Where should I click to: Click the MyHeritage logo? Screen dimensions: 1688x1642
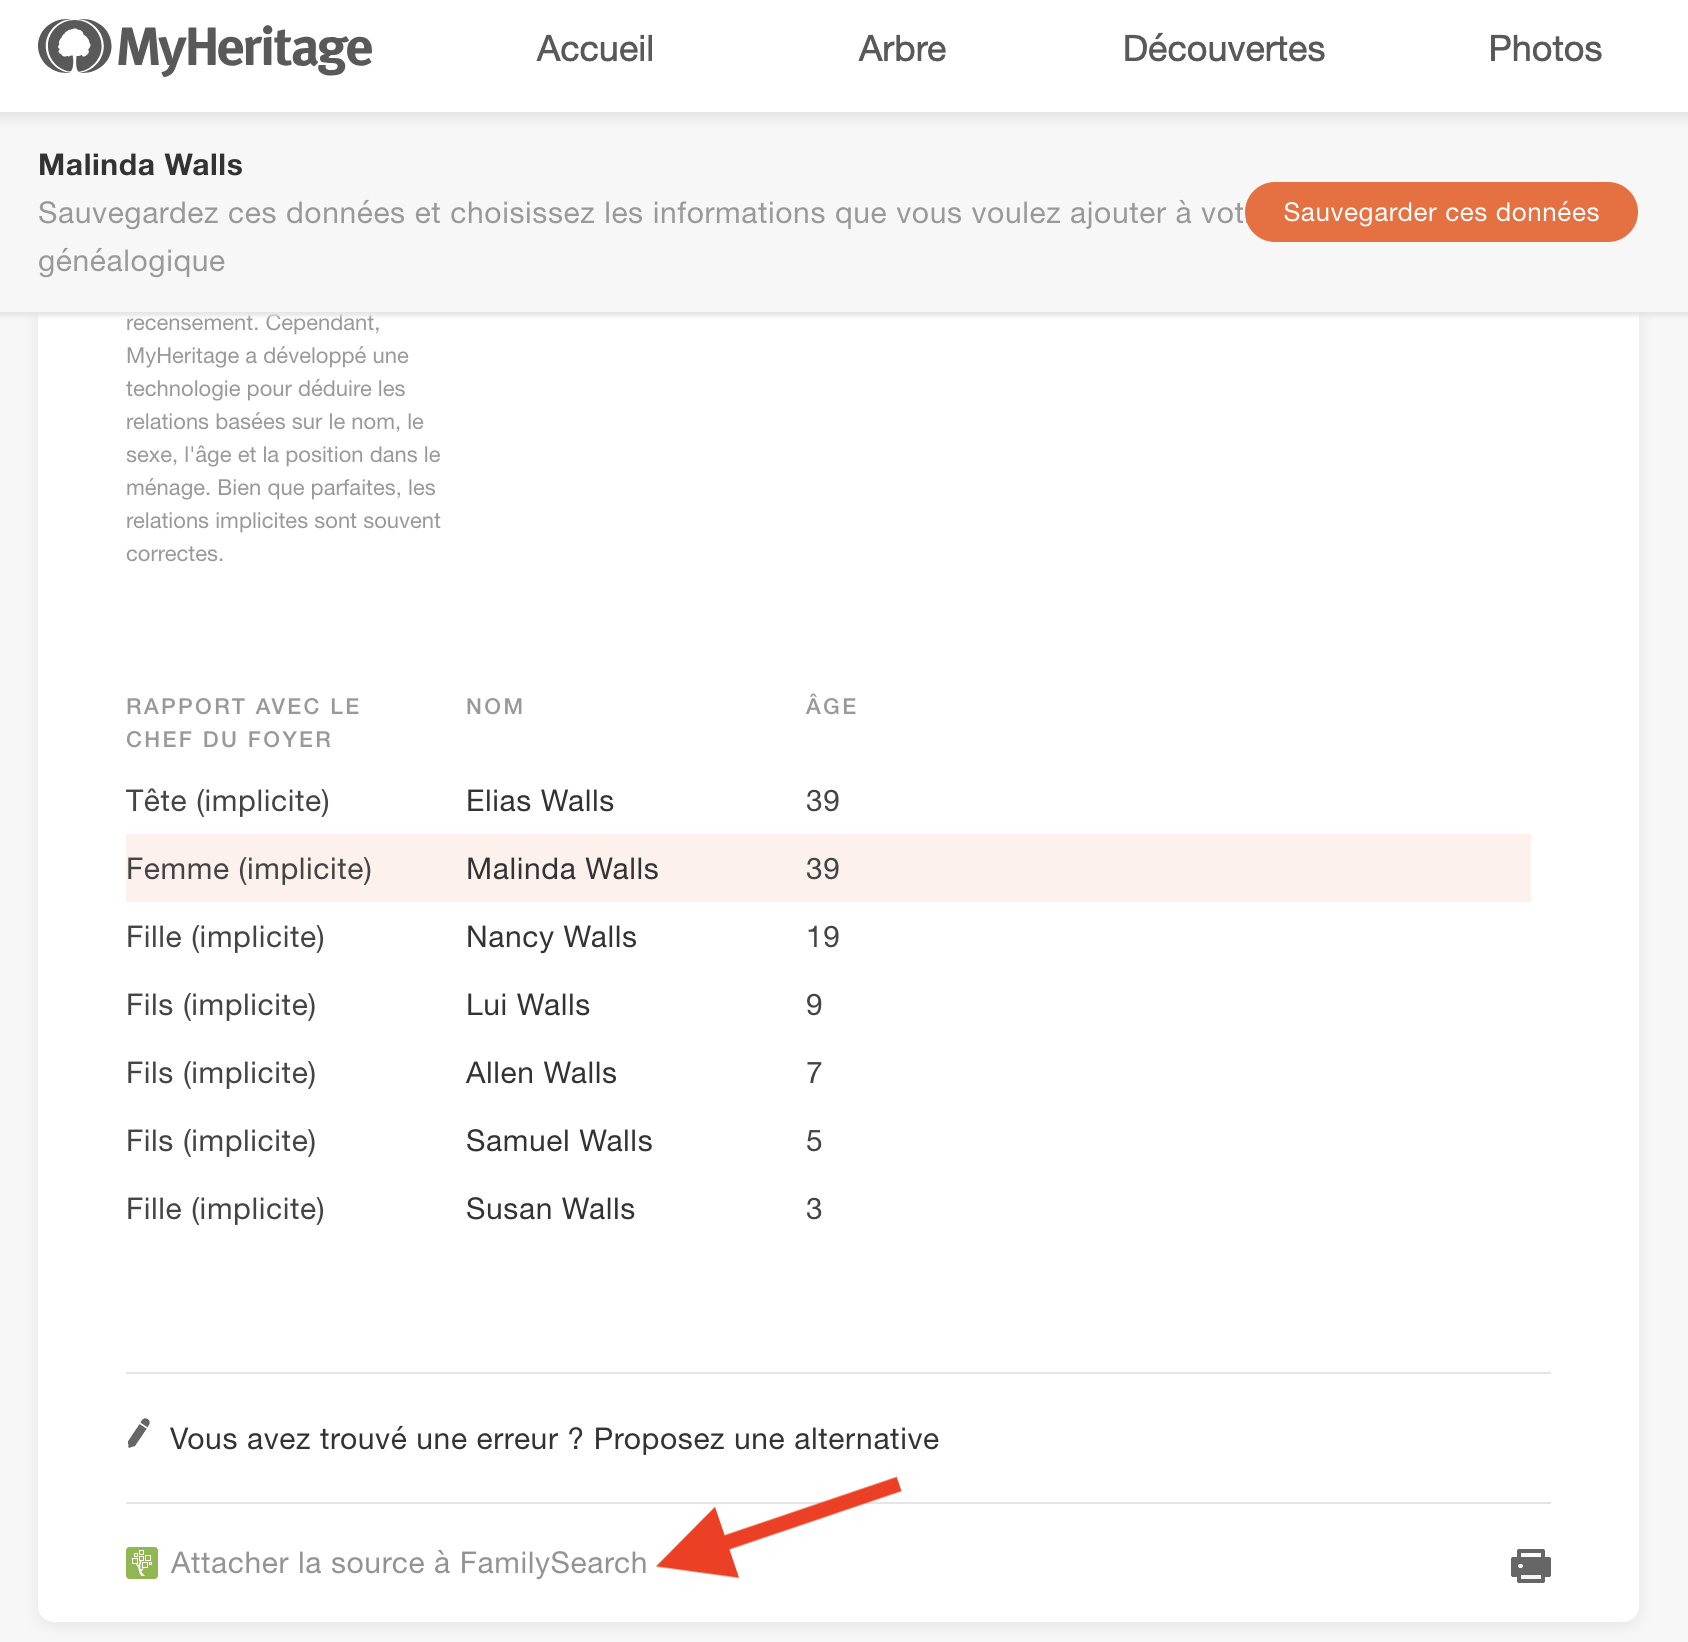[205, 48]
